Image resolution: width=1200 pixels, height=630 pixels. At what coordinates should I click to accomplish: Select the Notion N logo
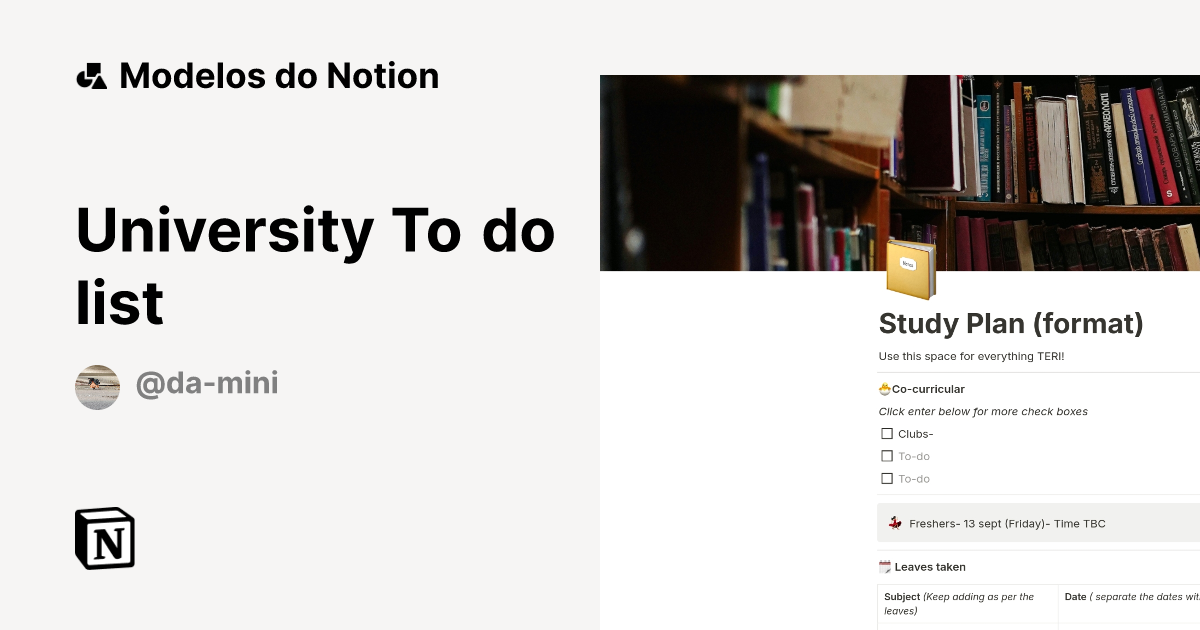[x=105, y=538]
